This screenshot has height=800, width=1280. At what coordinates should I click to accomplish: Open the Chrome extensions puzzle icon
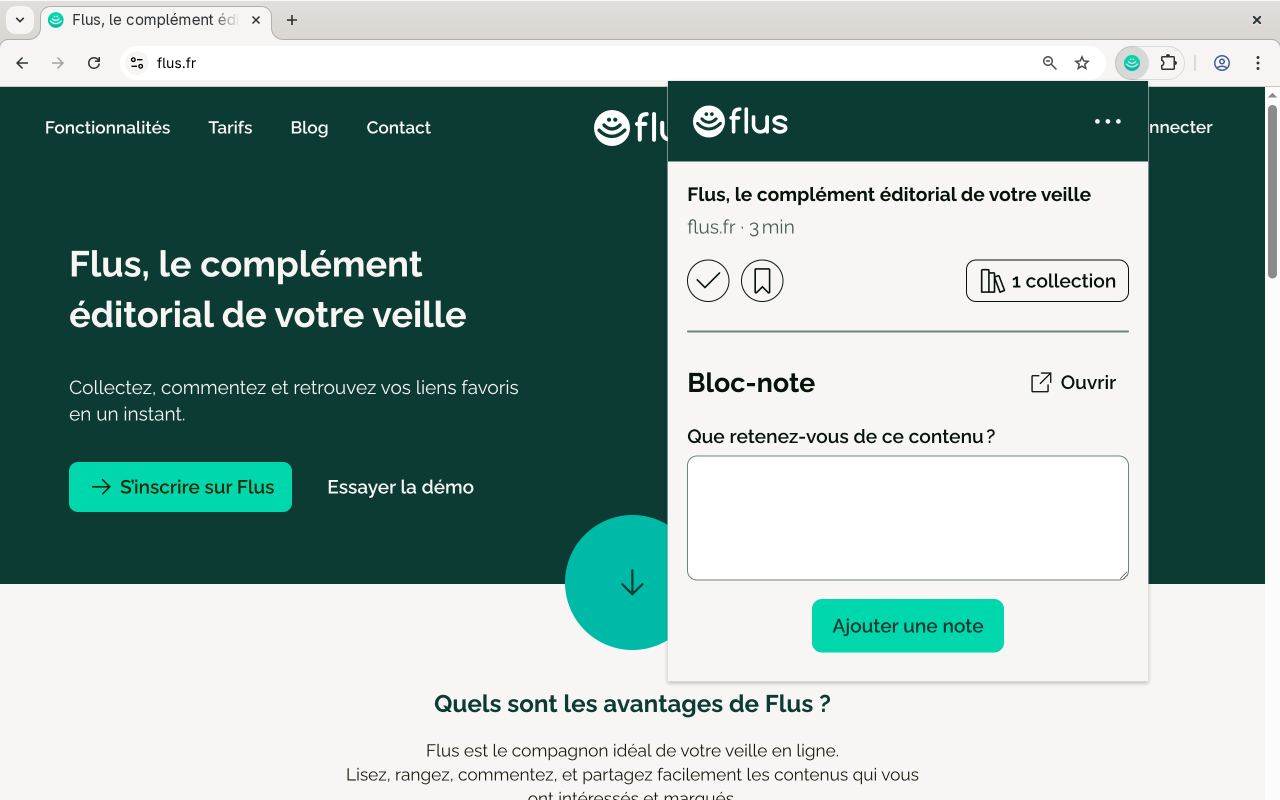pos(1168,63)
